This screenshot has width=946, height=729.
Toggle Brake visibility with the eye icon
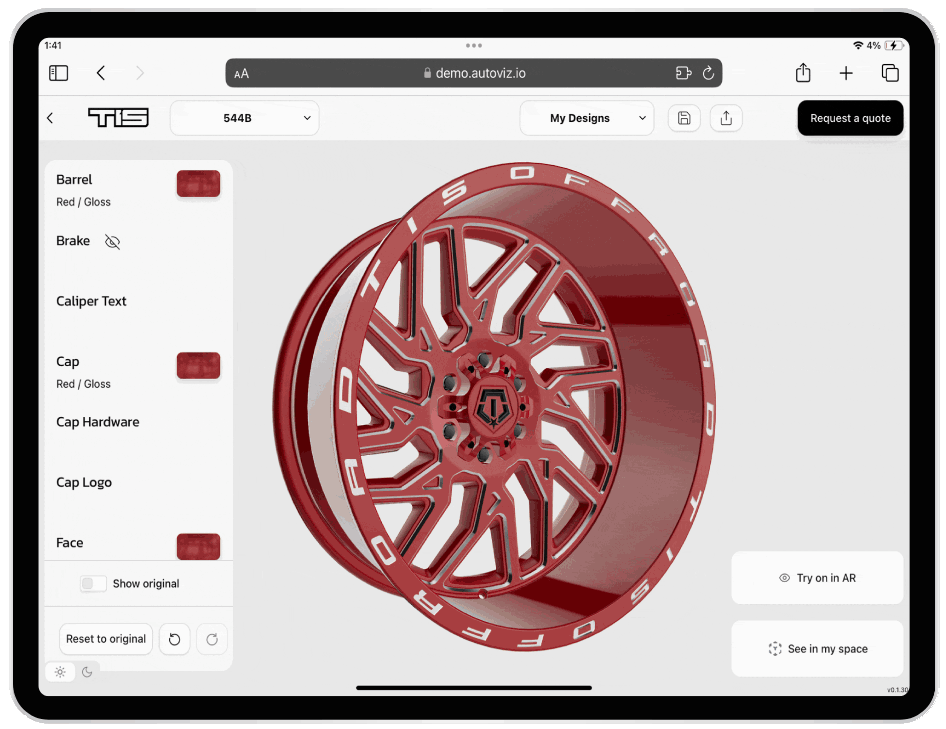coord(112,241)
